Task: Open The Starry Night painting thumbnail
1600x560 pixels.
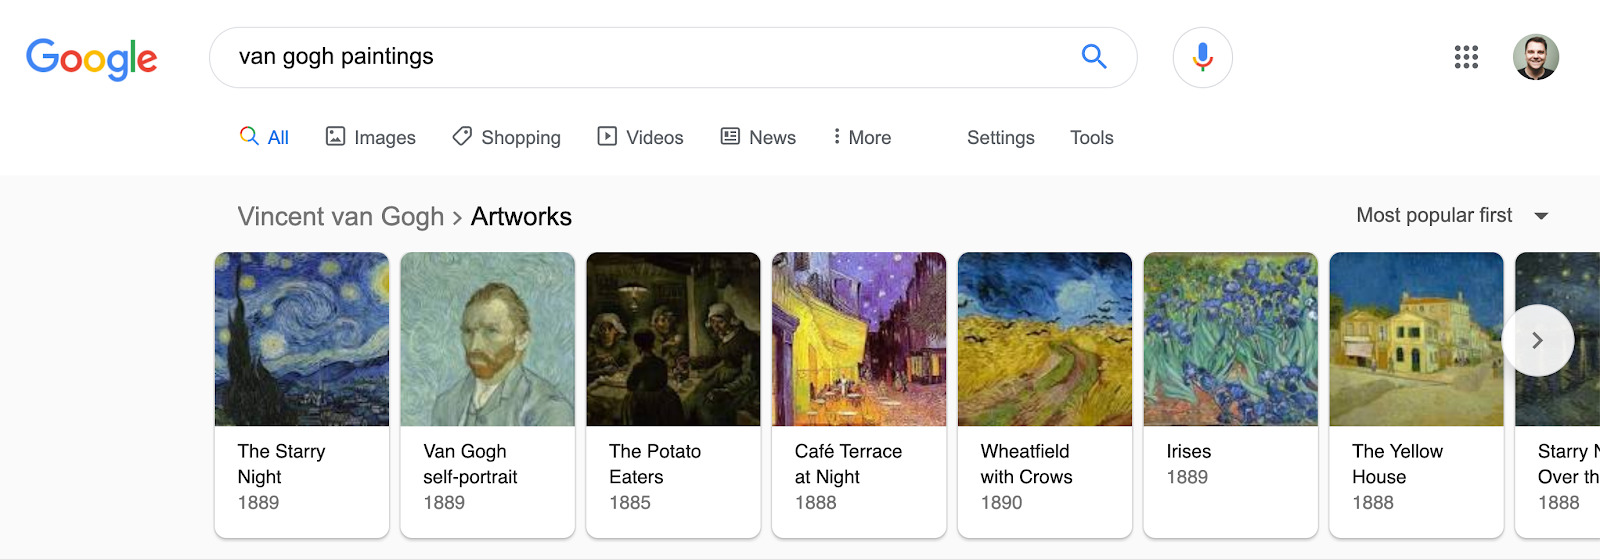Action: [302, 339]
